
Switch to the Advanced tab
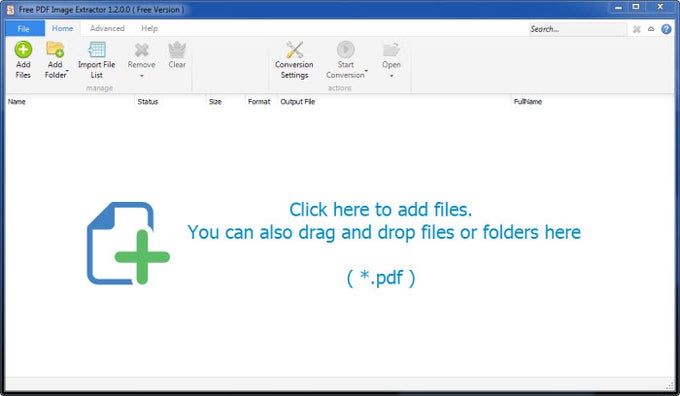pyautogui.click(x=107, y=29)
